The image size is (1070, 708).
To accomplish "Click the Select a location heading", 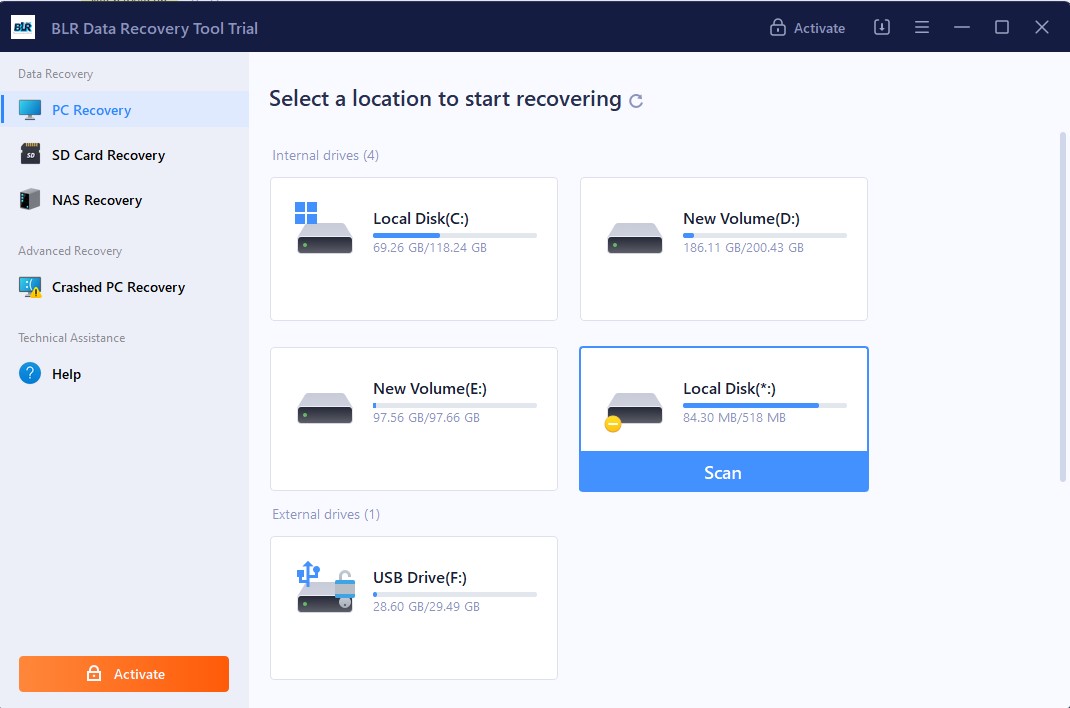I will pos(445,99).
